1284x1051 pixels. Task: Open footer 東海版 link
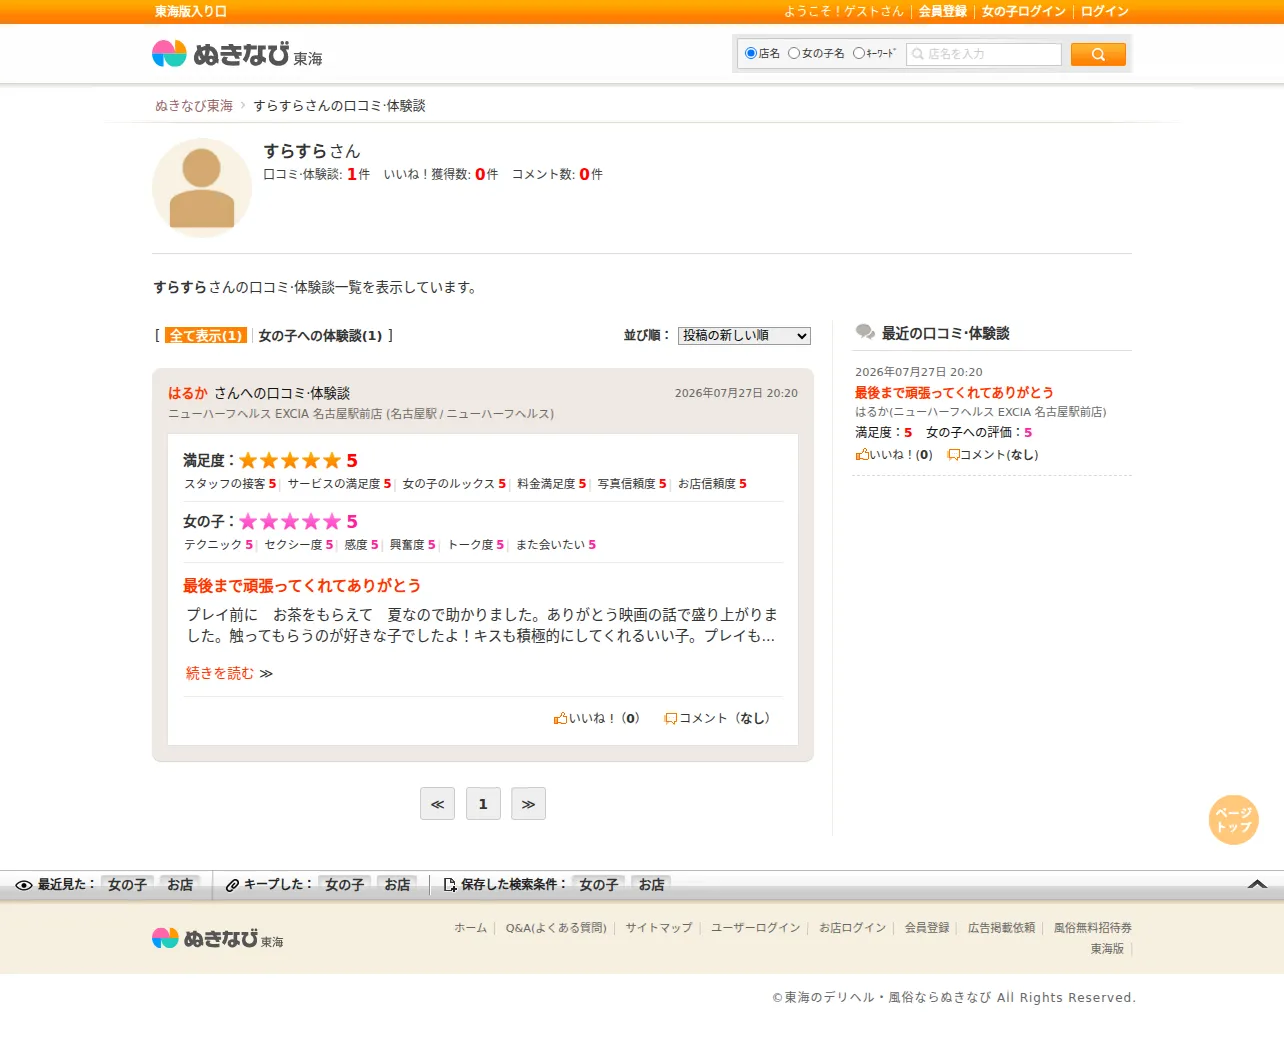pyautogui.click(x=1107, y=949)
